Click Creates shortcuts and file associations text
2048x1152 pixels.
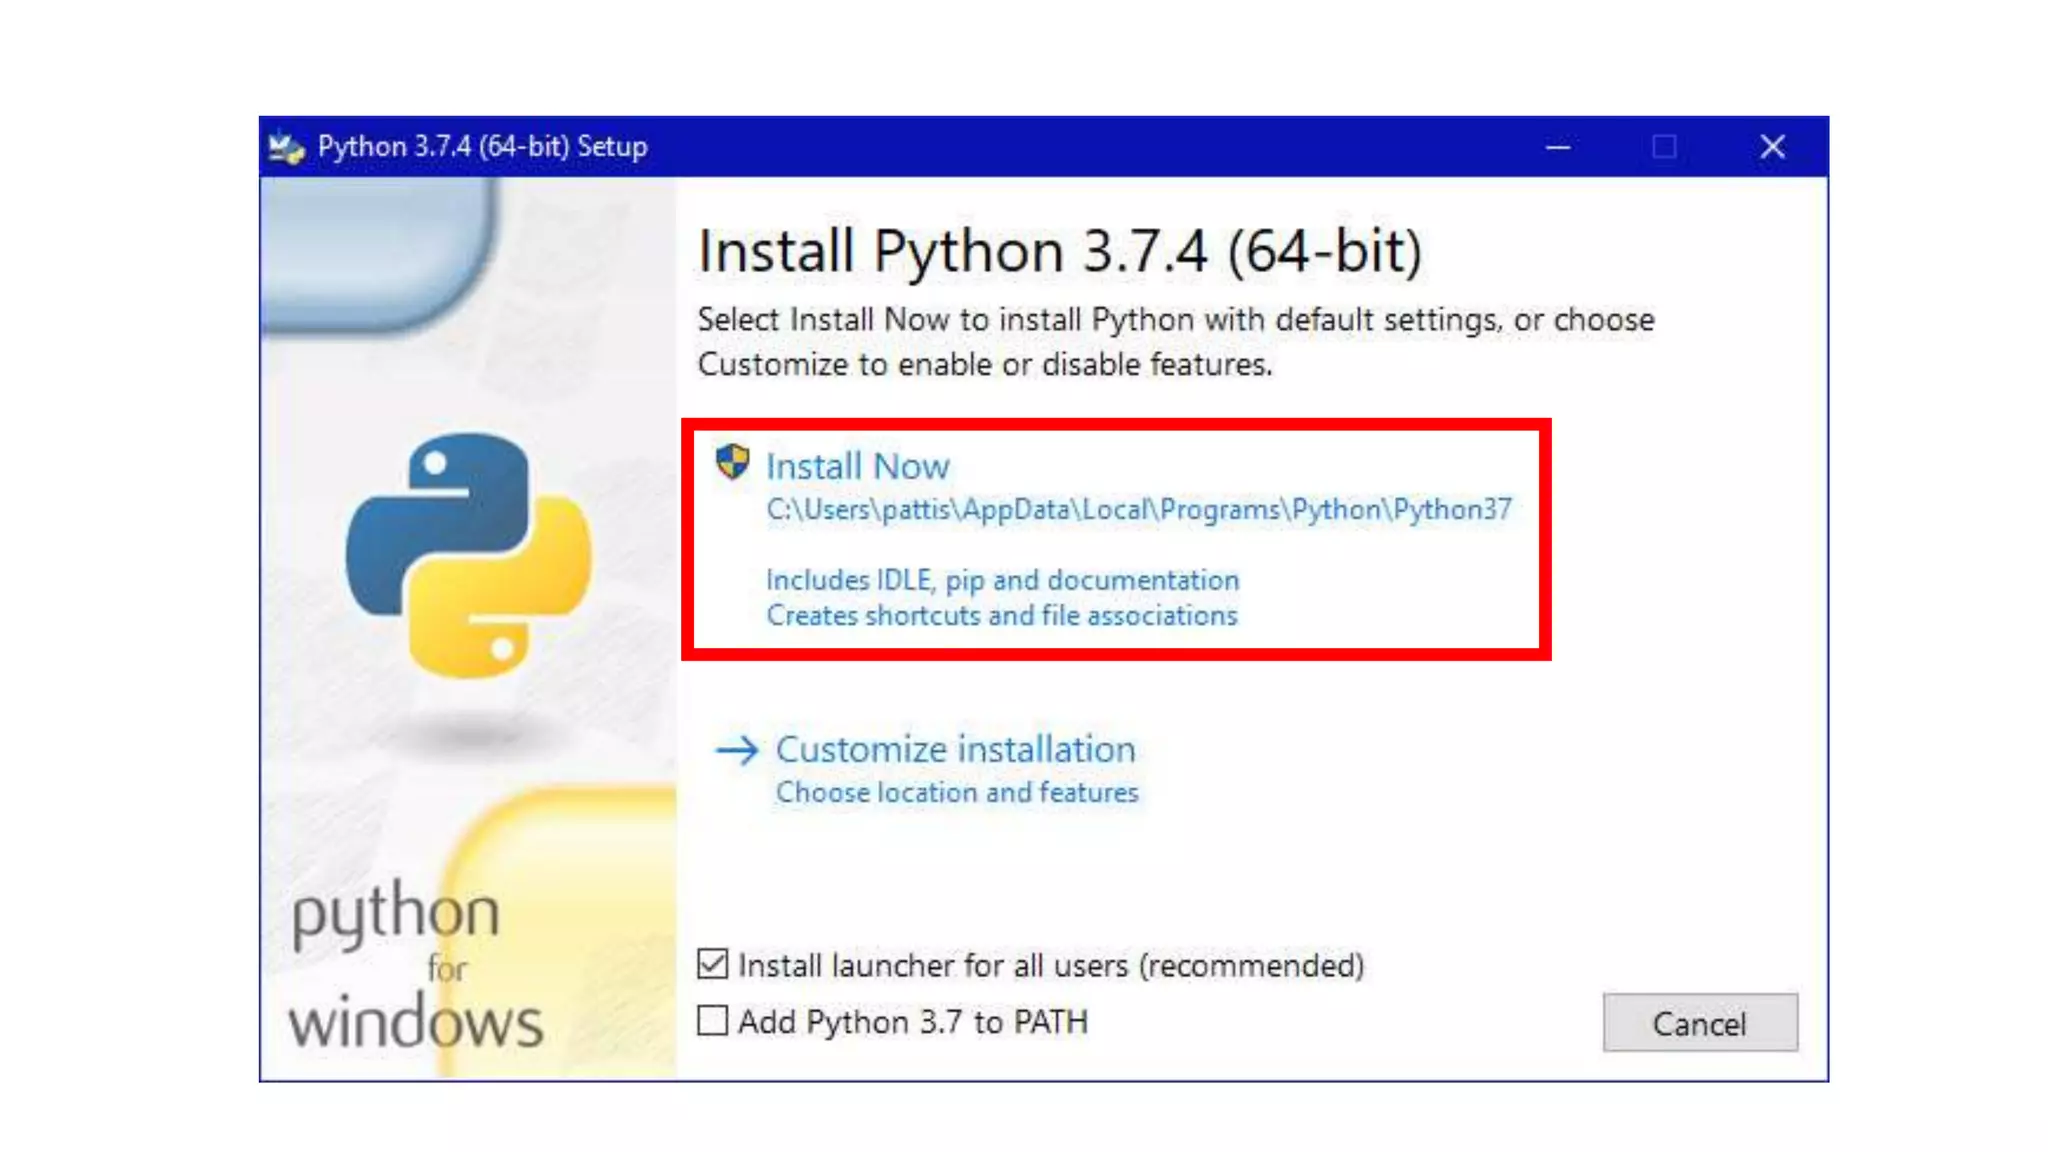1001,616
